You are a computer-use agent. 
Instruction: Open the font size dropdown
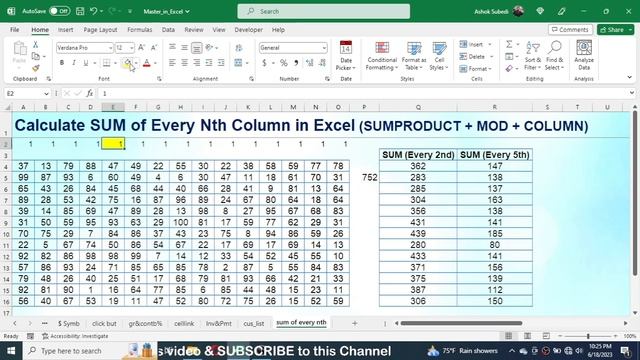coord(131,48)
